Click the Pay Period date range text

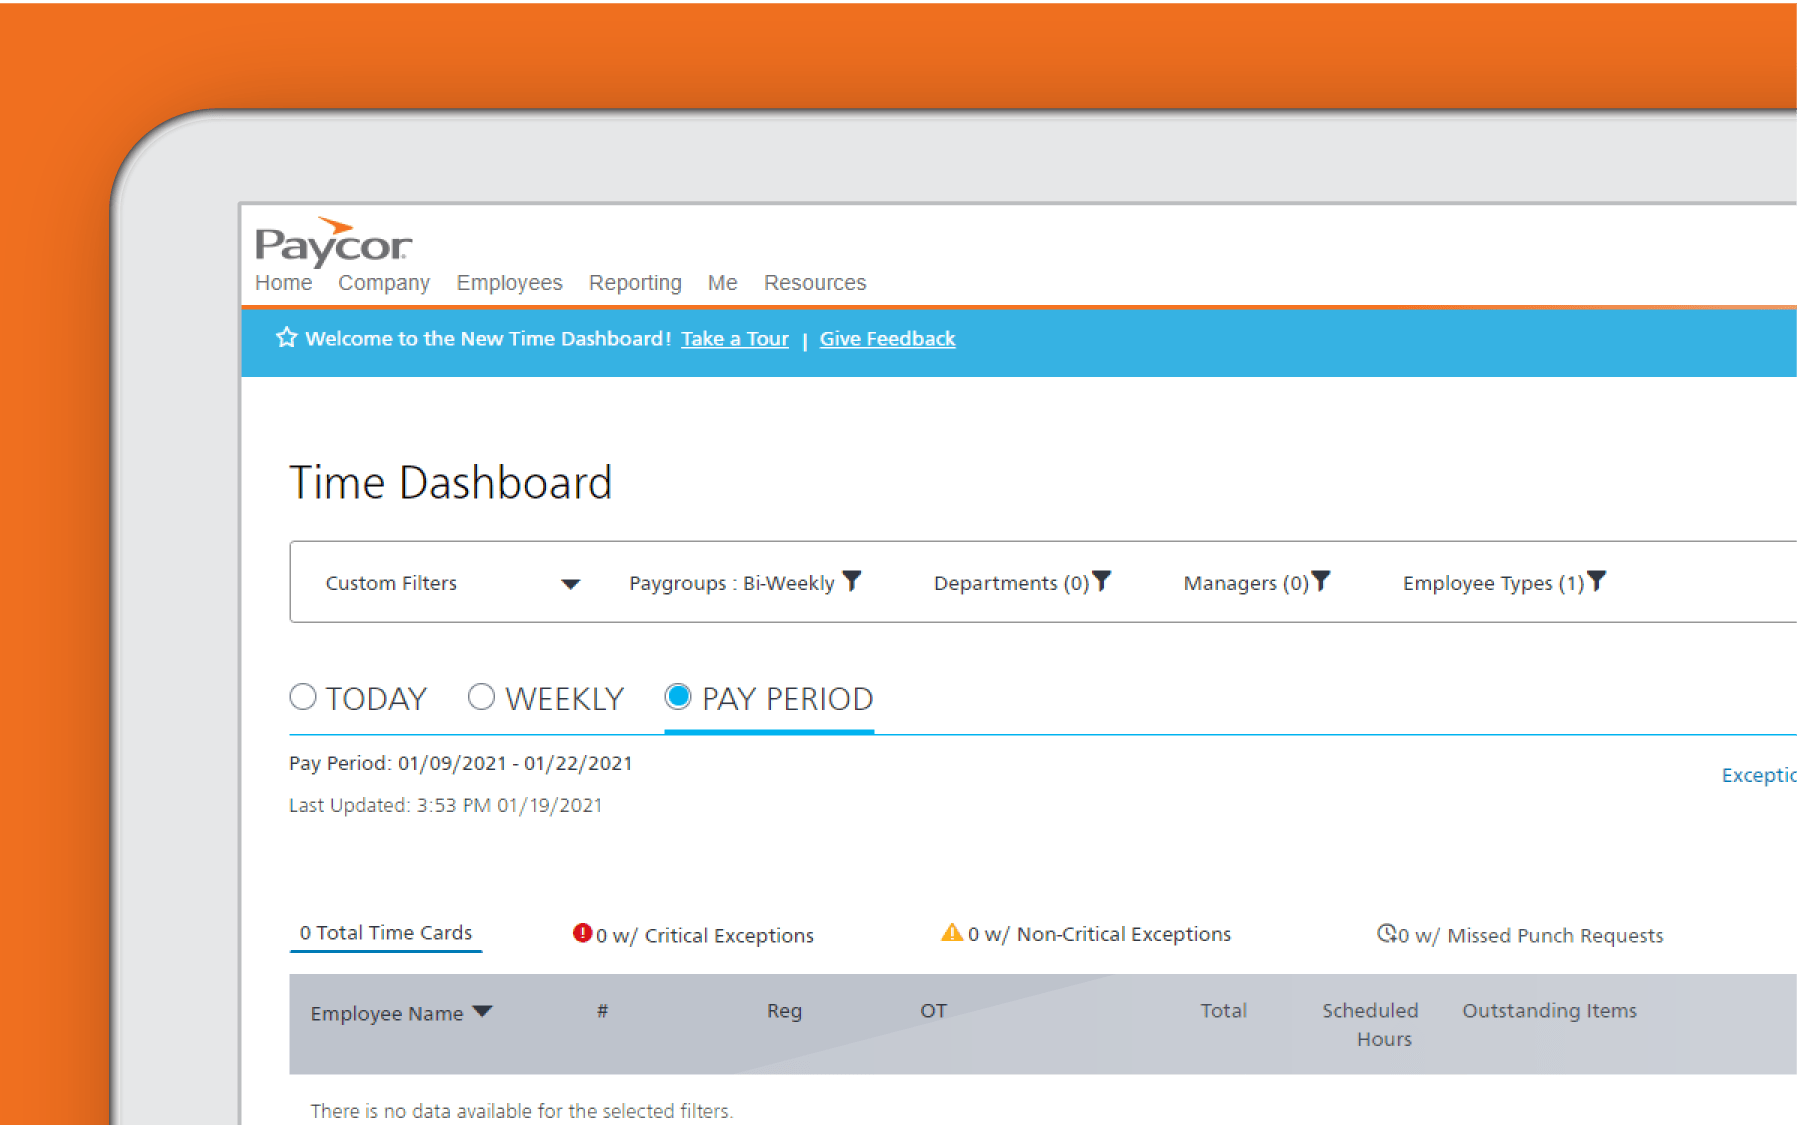[461, 763]
